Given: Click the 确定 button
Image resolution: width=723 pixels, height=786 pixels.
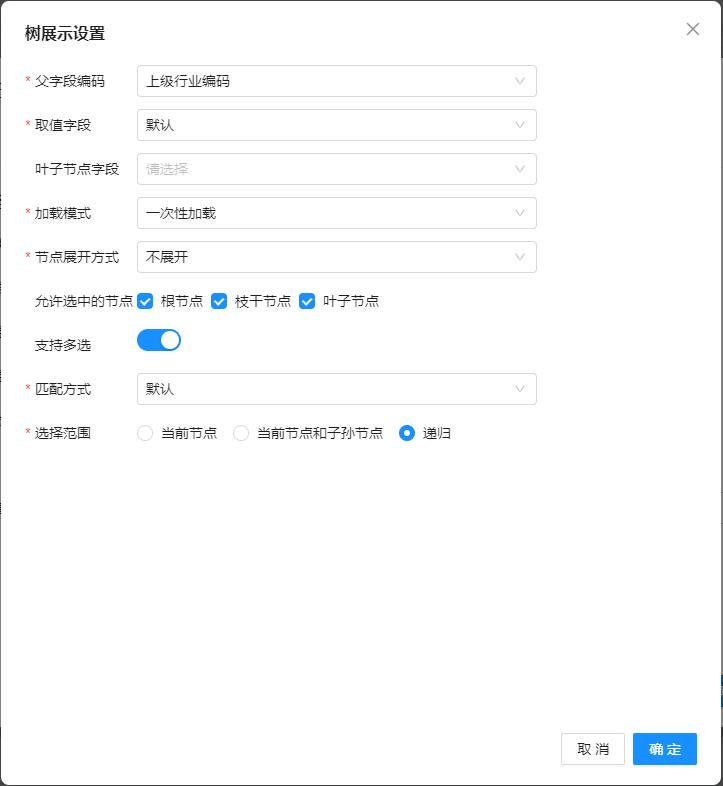Looking at the screenshot, I should 665,749.
